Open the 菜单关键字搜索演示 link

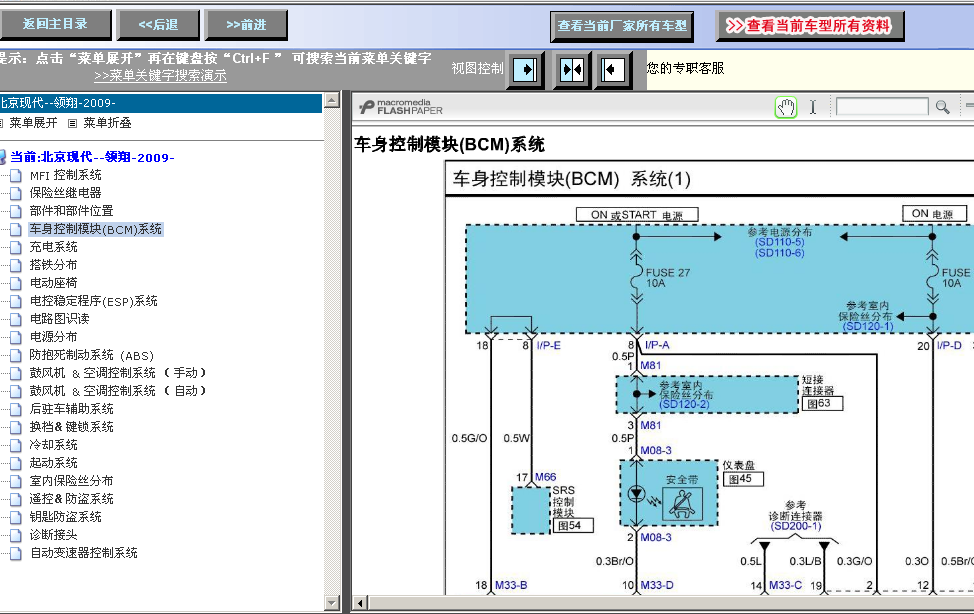[x=160, y=76]
